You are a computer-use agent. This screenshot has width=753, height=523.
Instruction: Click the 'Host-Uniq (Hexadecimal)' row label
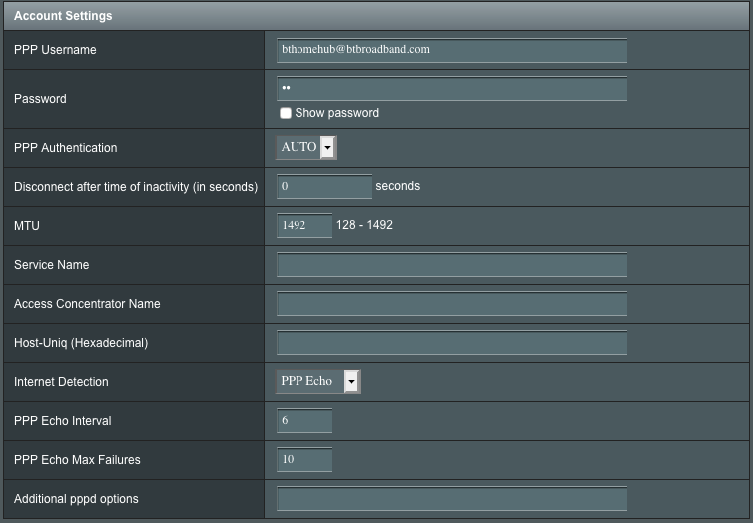coord(81,343)
